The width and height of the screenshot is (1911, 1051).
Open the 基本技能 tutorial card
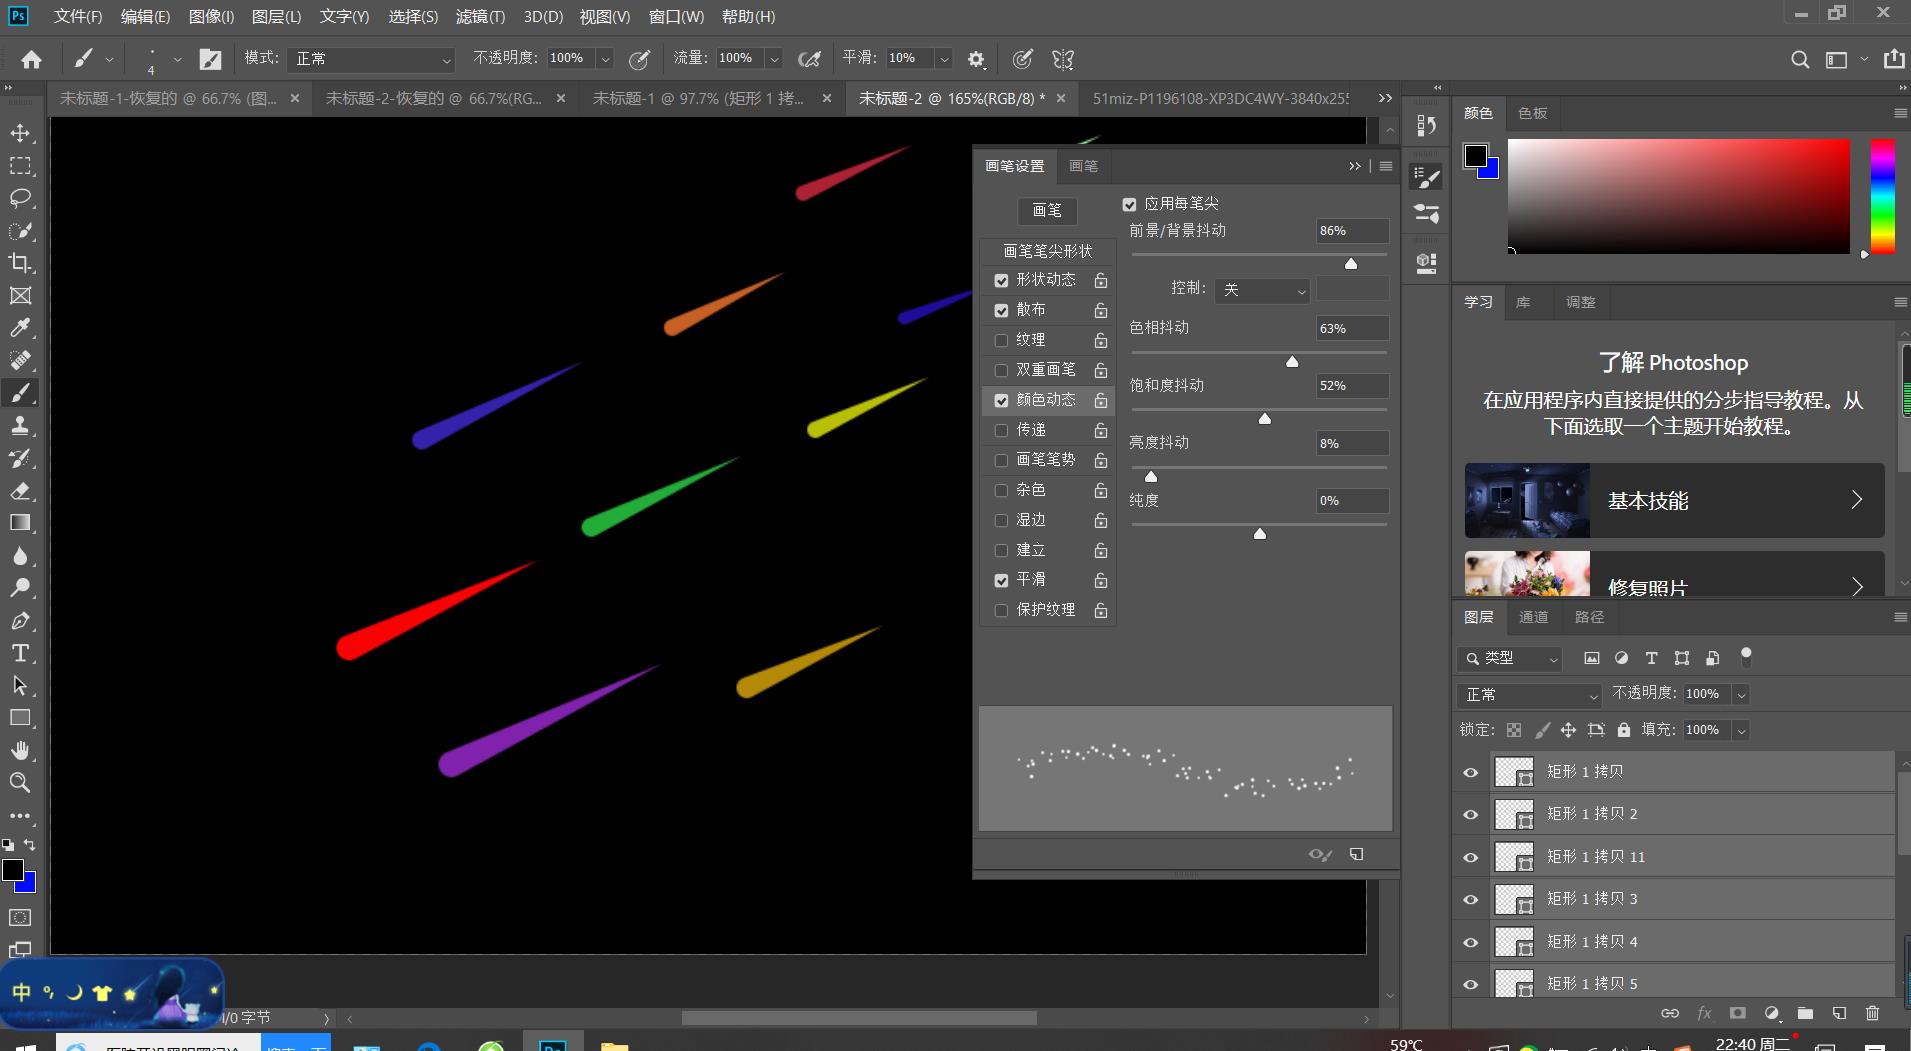(1674, 500)
